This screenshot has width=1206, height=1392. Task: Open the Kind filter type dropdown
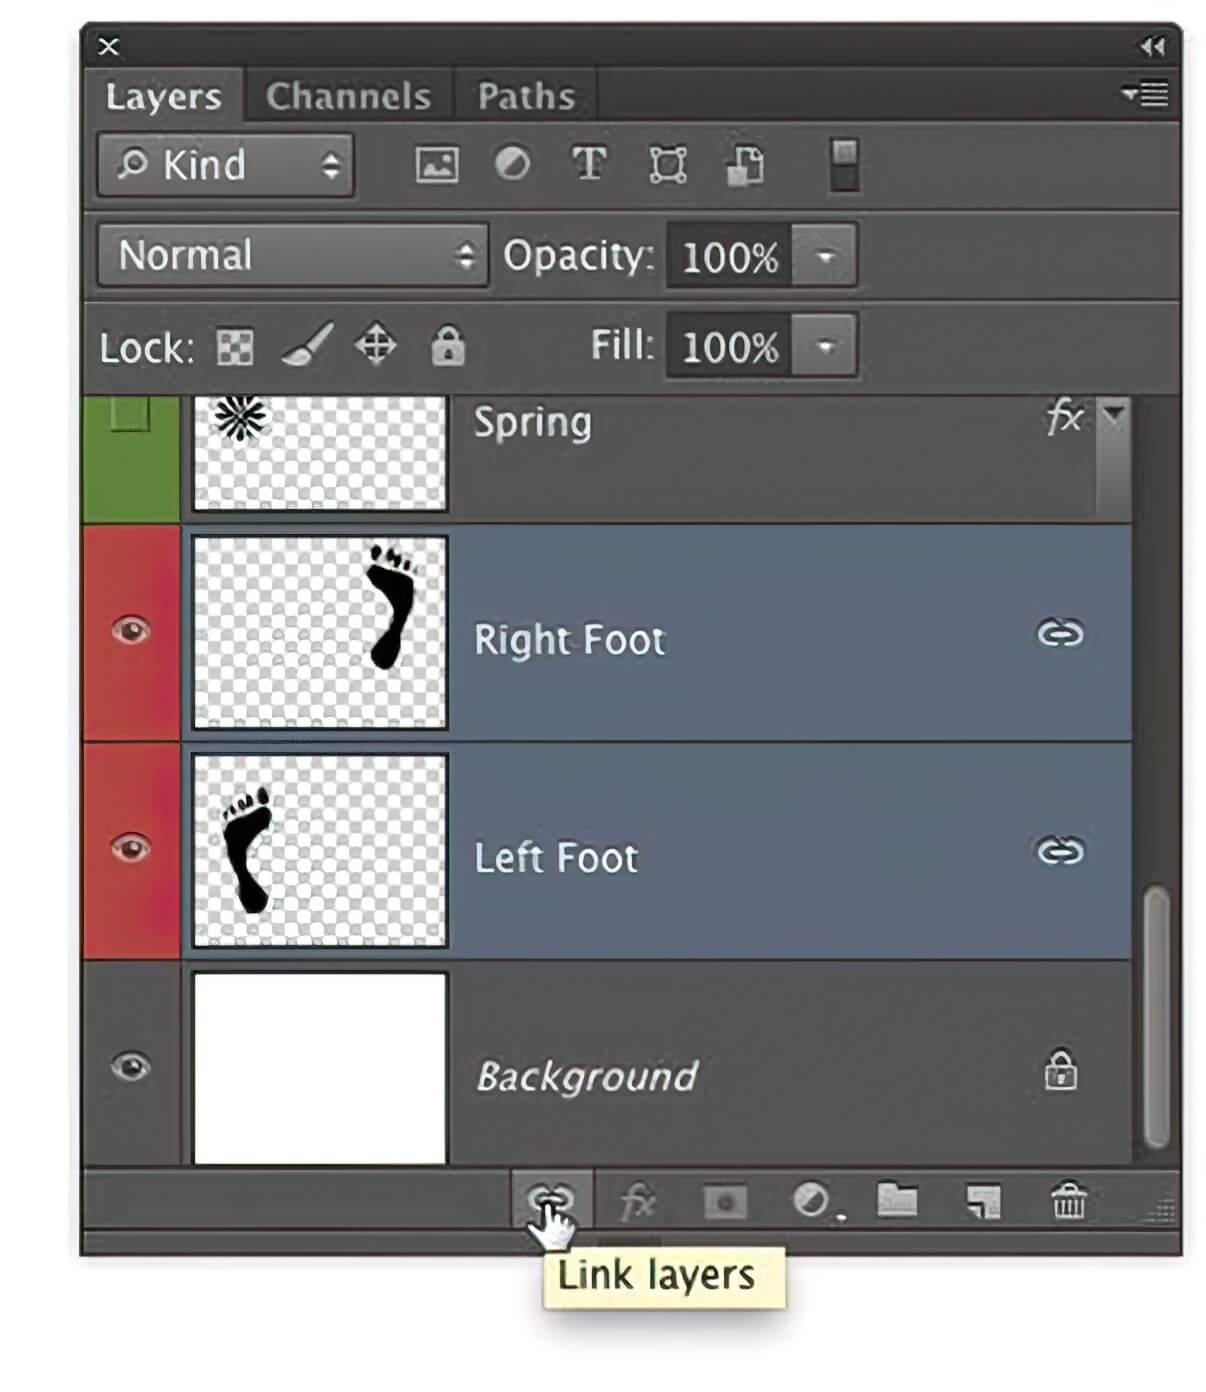226,165
